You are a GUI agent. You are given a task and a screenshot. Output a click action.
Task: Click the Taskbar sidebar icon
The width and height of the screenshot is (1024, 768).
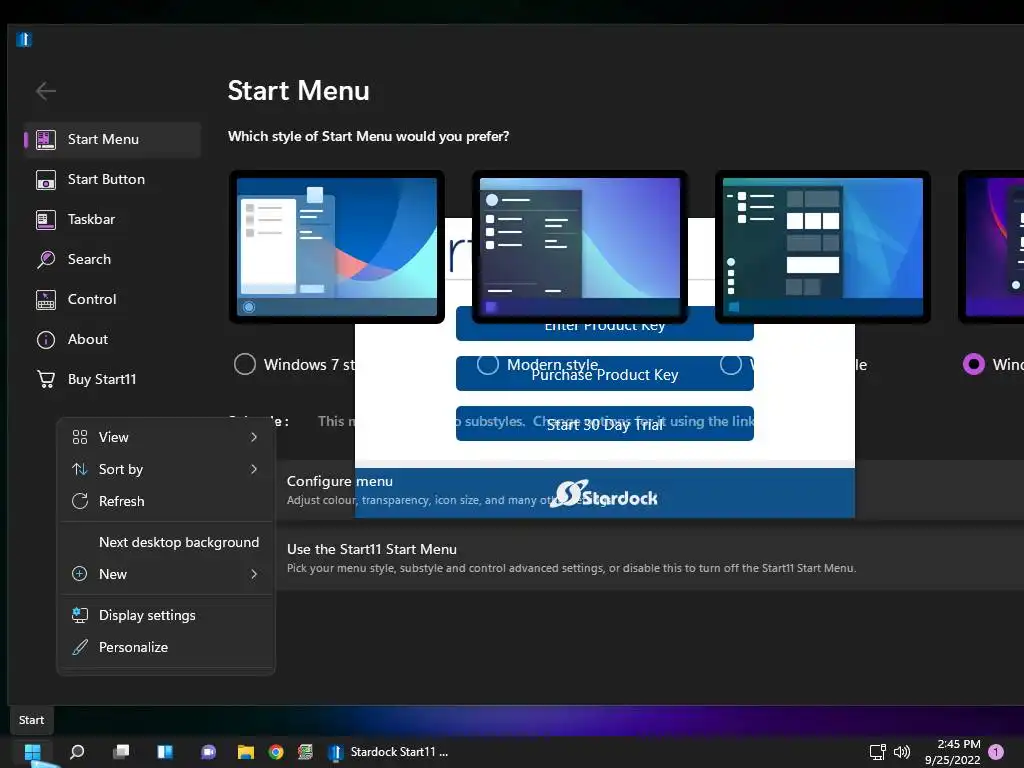click(x=46, y=219)
